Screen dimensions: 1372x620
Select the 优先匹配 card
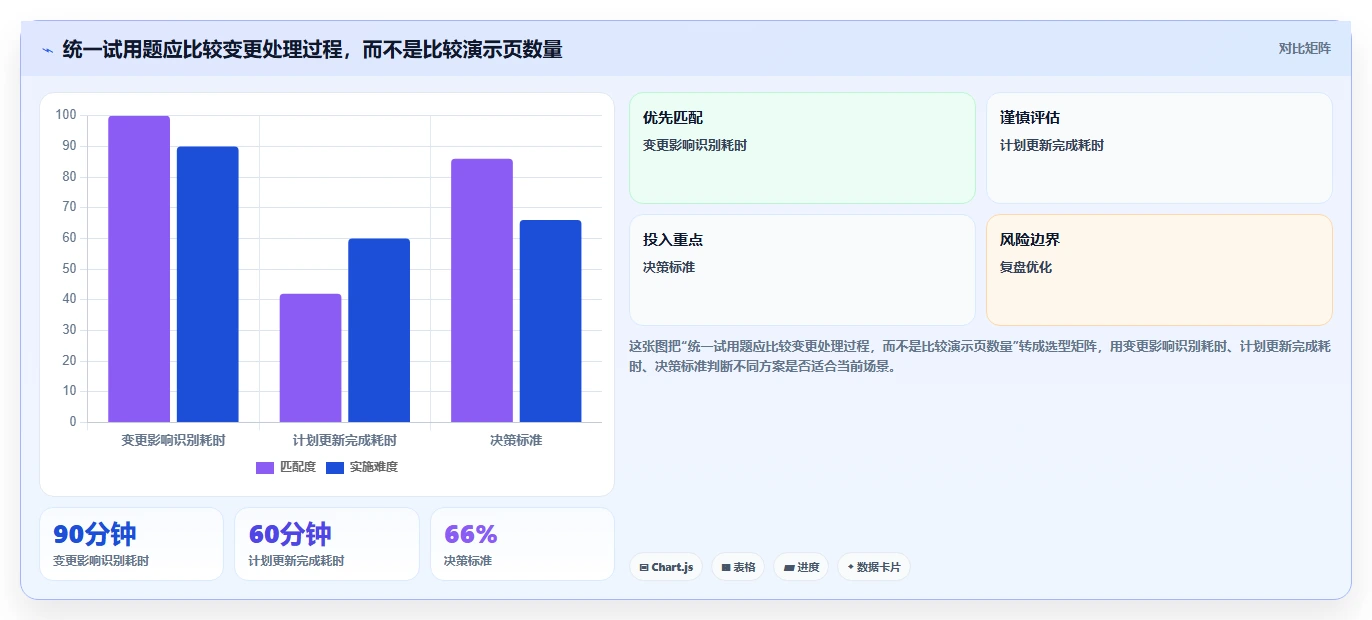click(802, 148)
